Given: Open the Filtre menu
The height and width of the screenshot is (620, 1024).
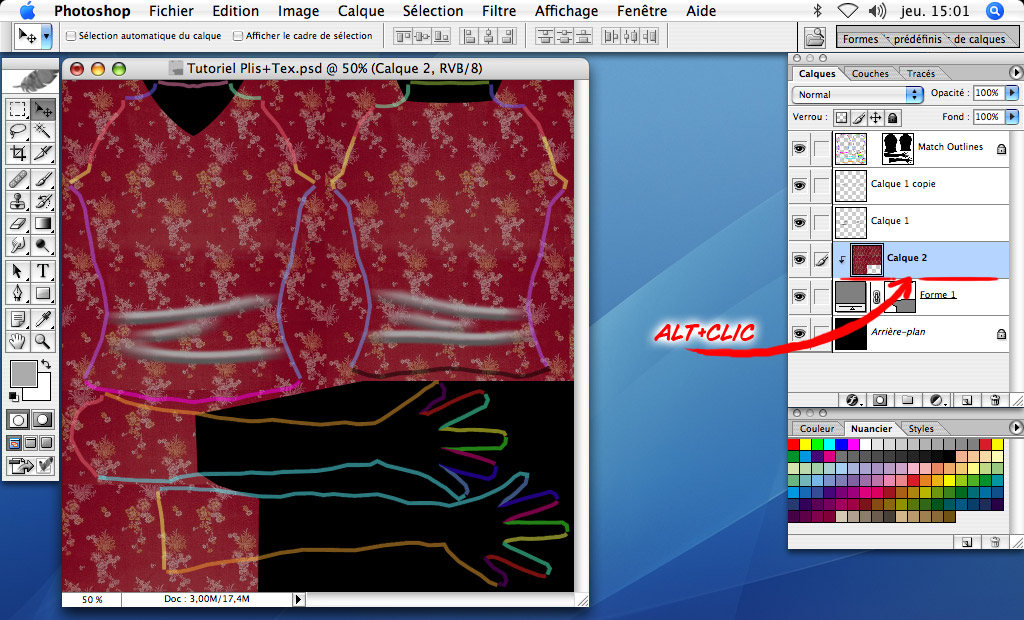Looking at the screenshot, I should coord(499,11).
